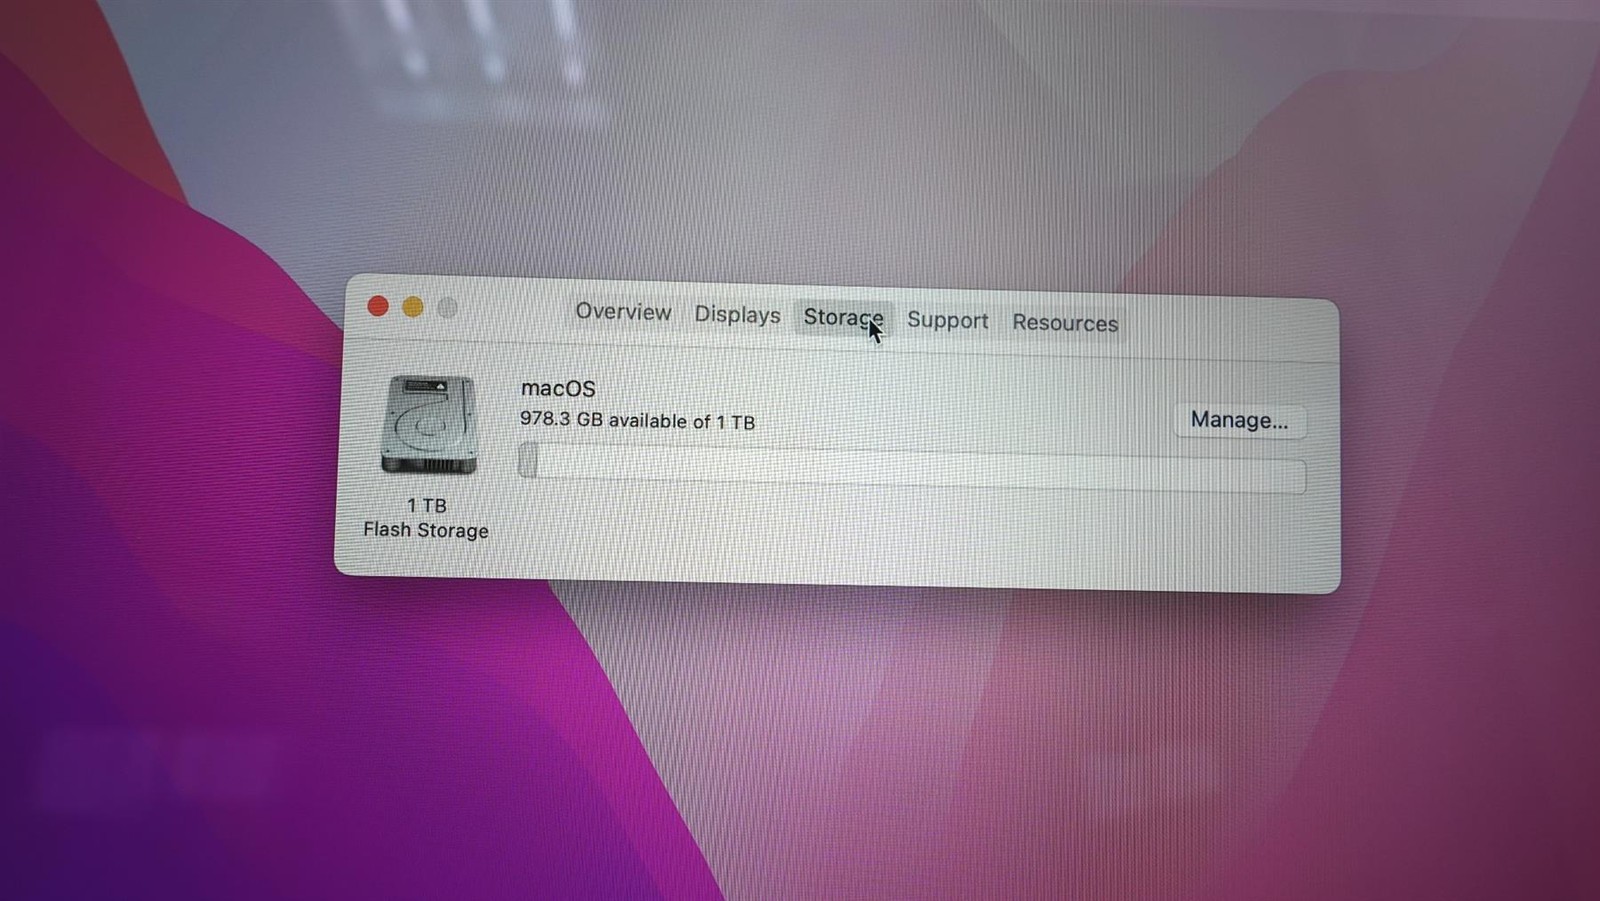
Task: Click the Manage... button
Action: [x=1239, y=421]
